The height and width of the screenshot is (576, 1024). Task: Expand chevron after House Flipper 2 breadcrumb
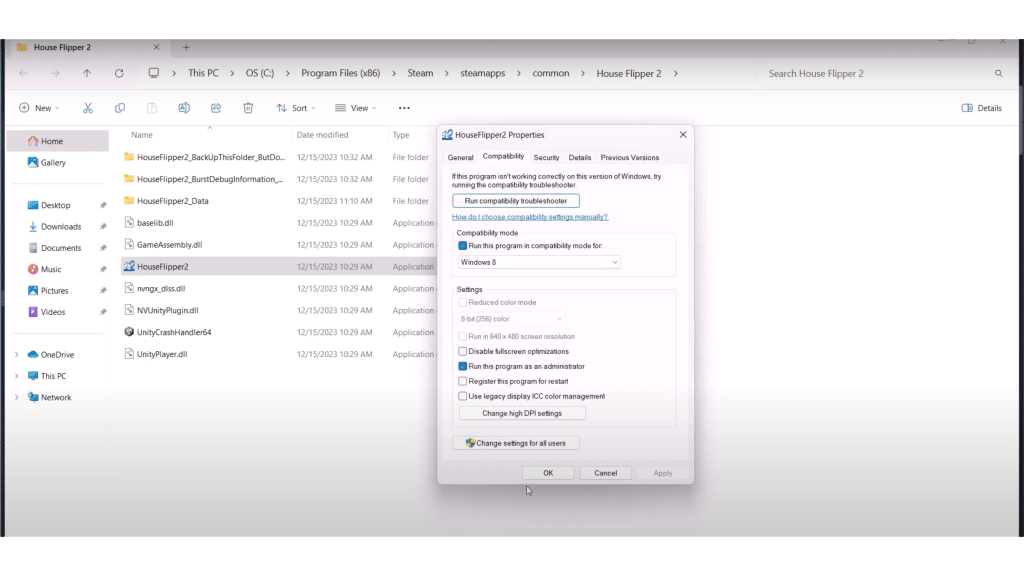pos(675,73)
